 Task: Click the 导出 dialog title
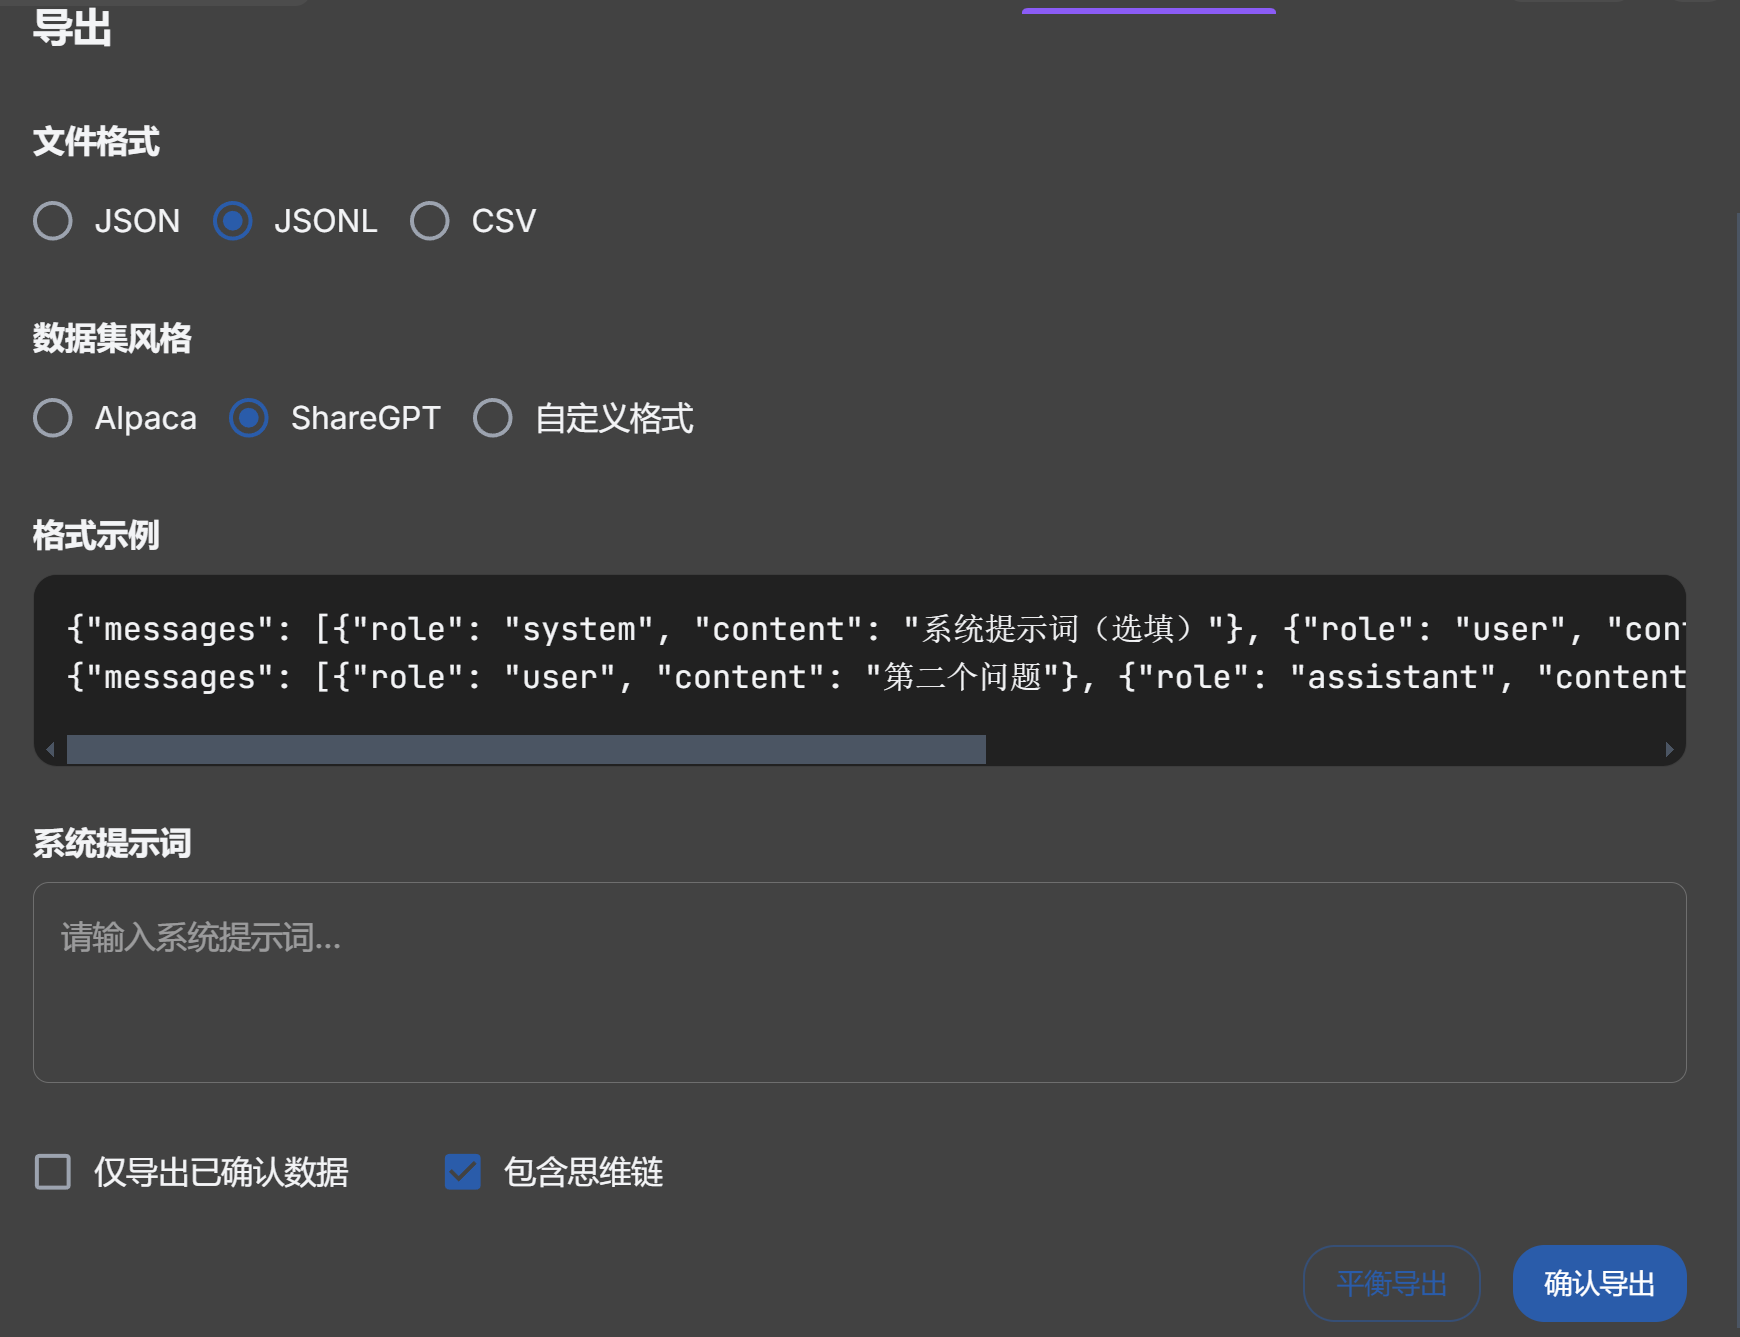tap(72, 27)
